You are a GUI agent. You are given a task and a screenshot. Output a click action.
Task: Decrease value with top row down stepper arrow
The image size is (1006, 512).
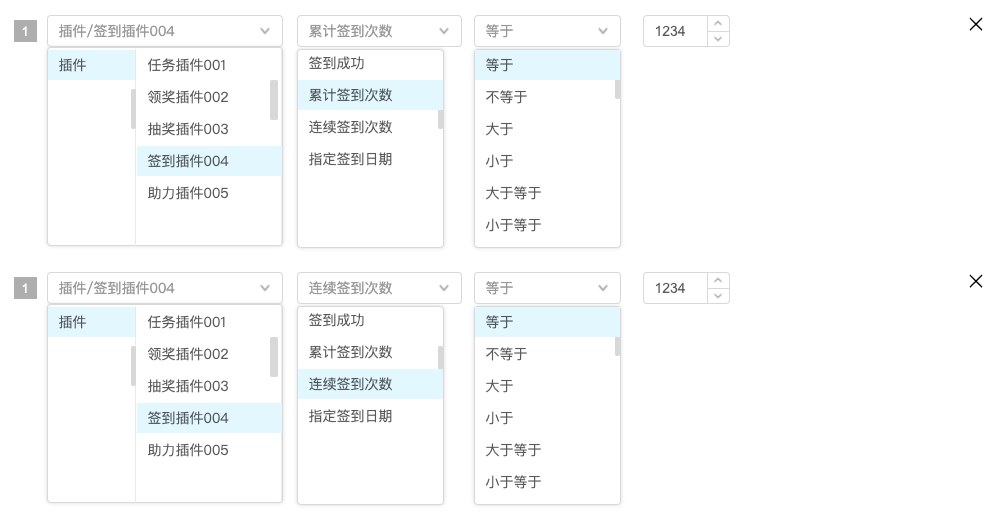click(718, 38)
